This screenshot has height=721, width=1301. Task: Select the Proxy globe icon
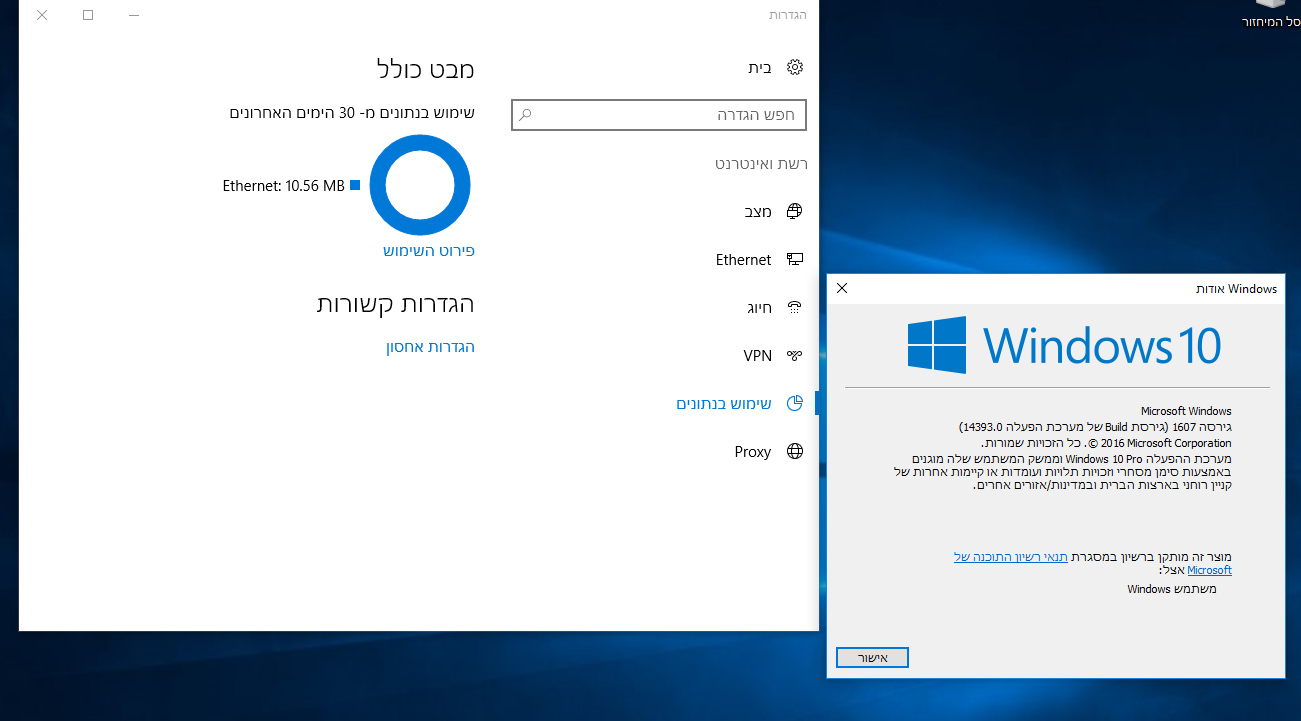click(x=795, y=451)
